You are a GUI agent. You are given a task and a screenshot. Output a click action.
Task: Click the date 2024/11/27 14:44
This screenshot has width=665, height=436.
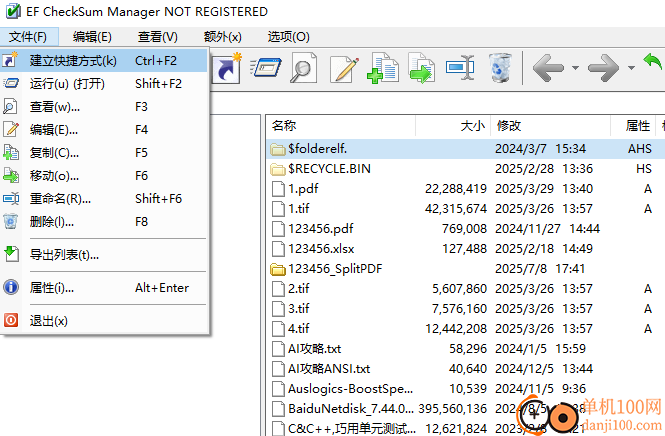(548, 229)
